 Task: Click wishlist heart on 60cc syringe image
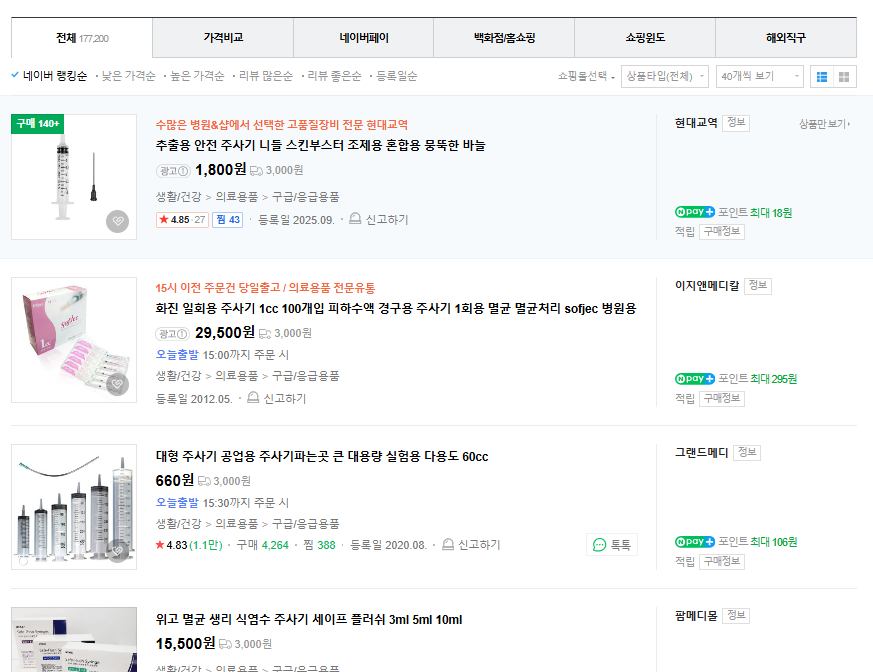(x=118, y=550)
